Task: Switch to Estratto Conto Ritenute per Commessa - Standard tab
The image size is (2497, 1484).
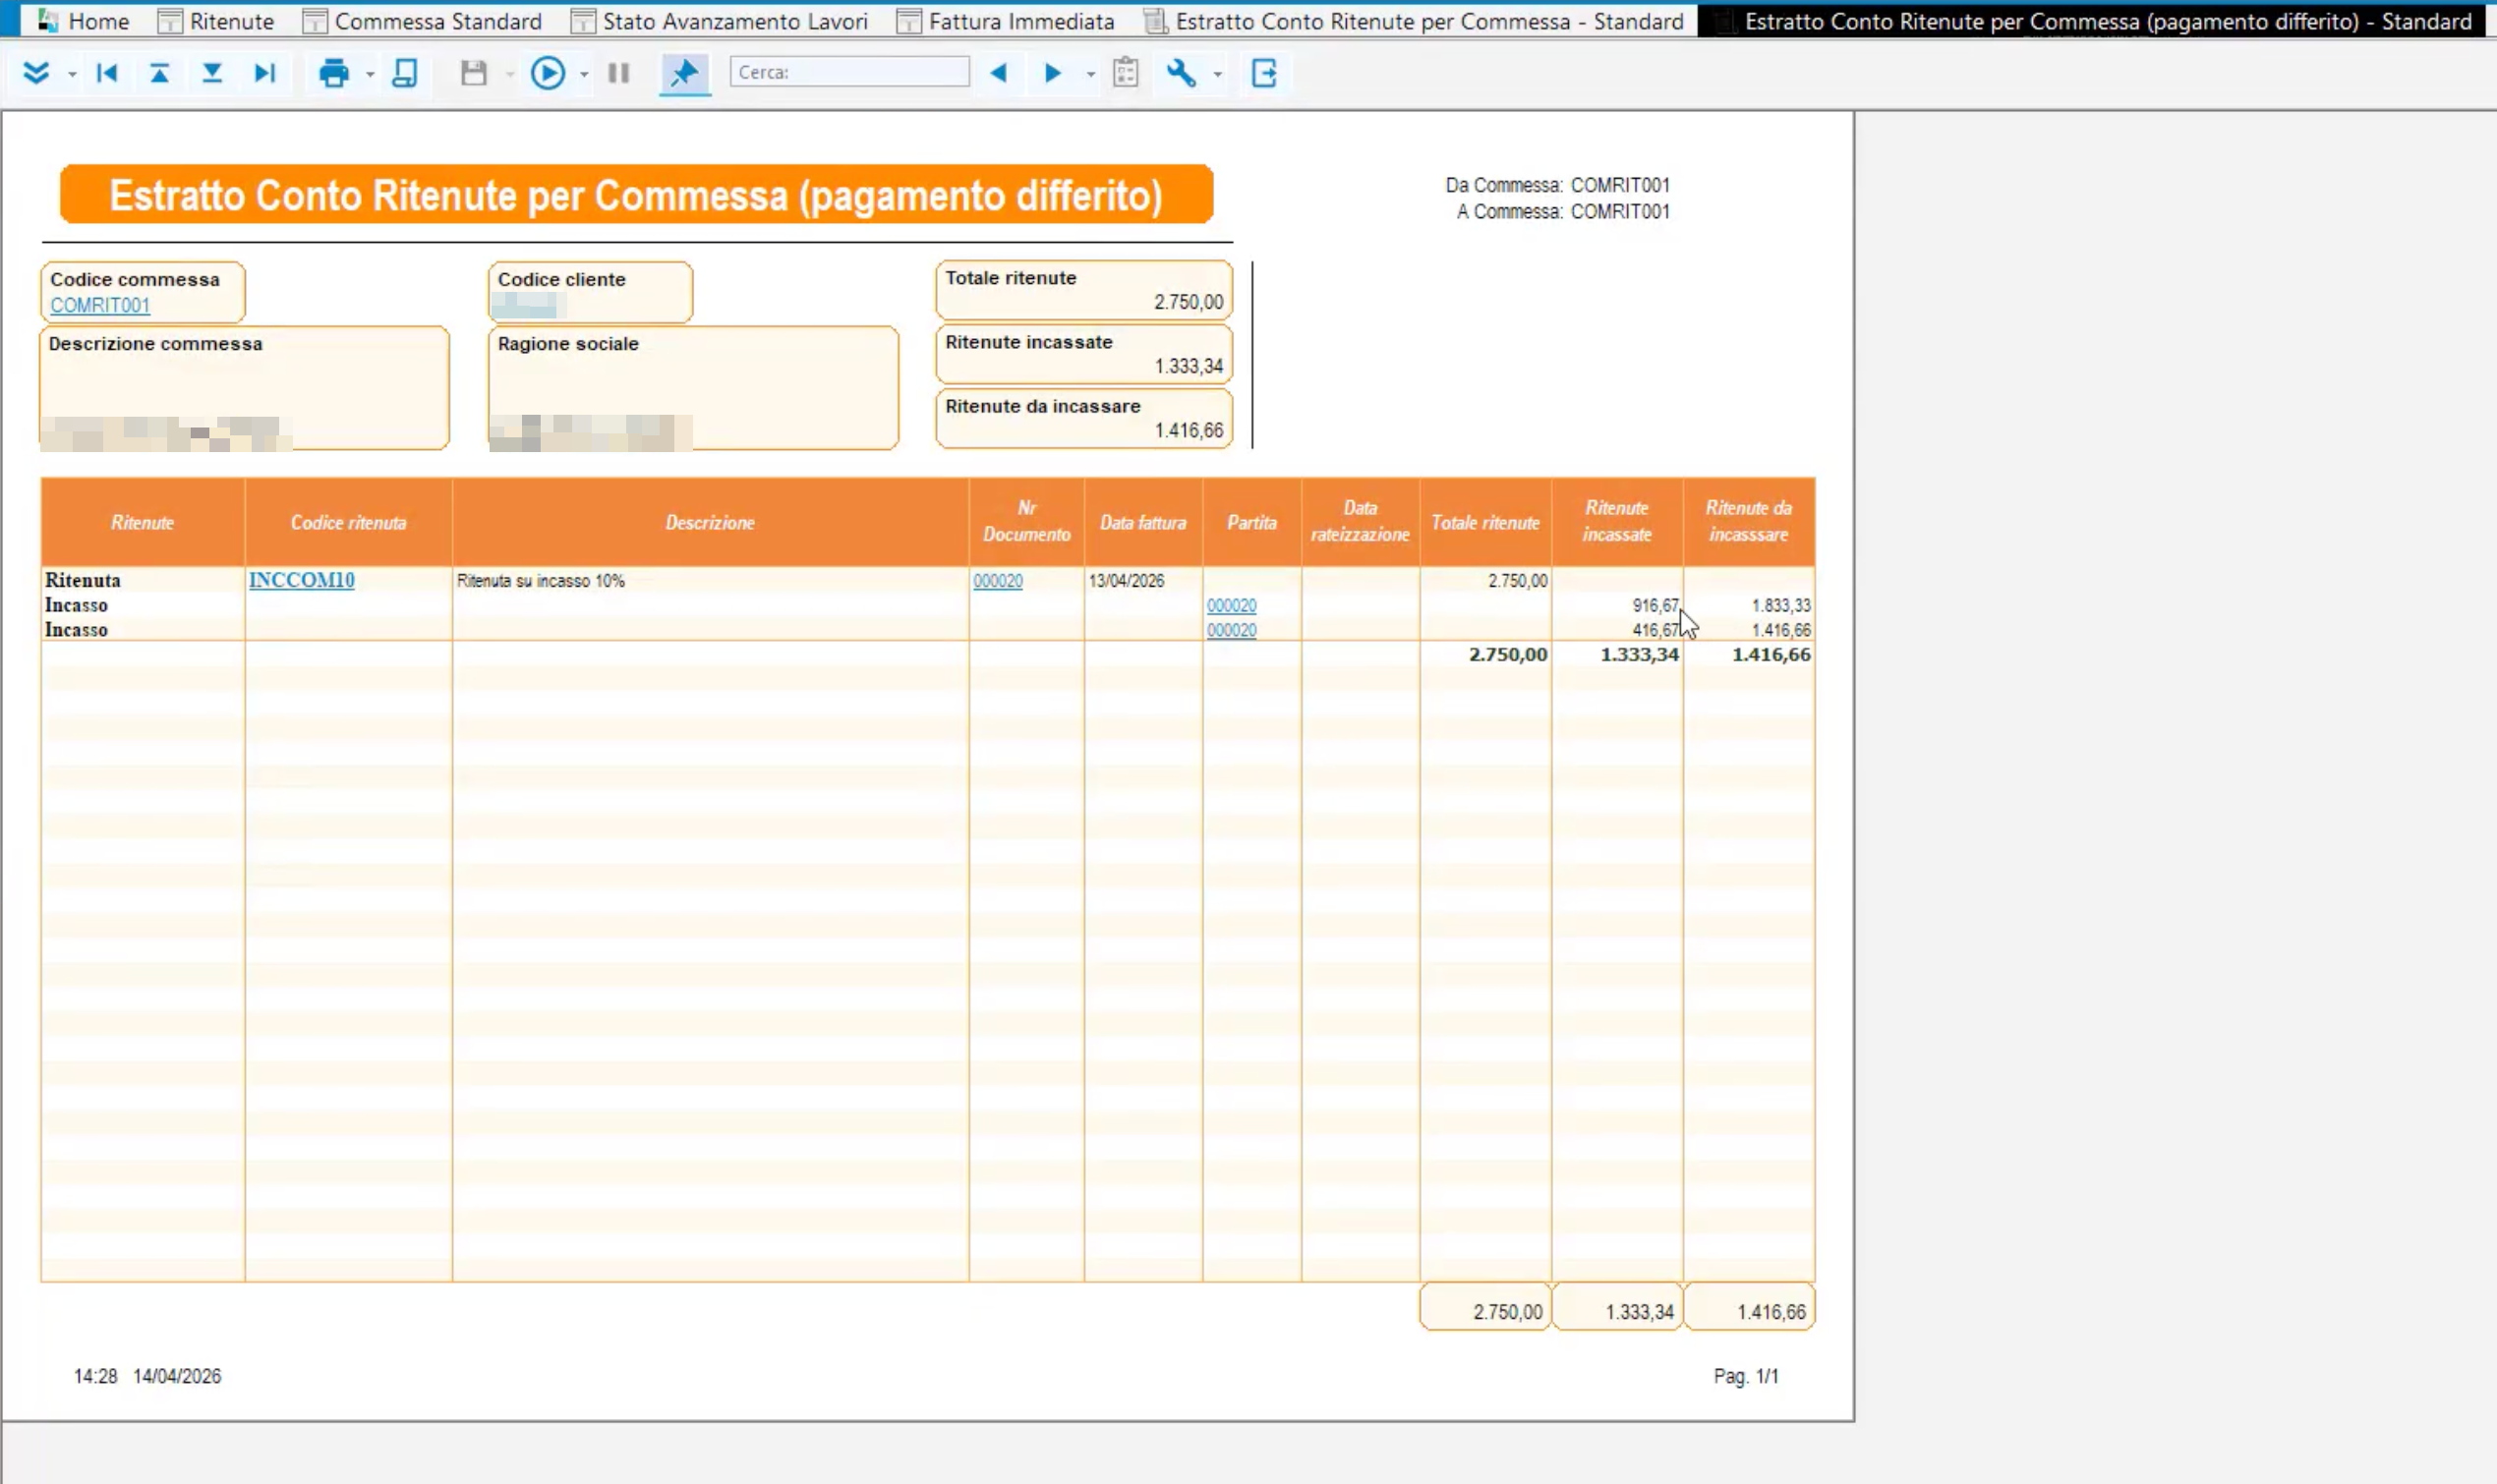Action: (1414, 21)
